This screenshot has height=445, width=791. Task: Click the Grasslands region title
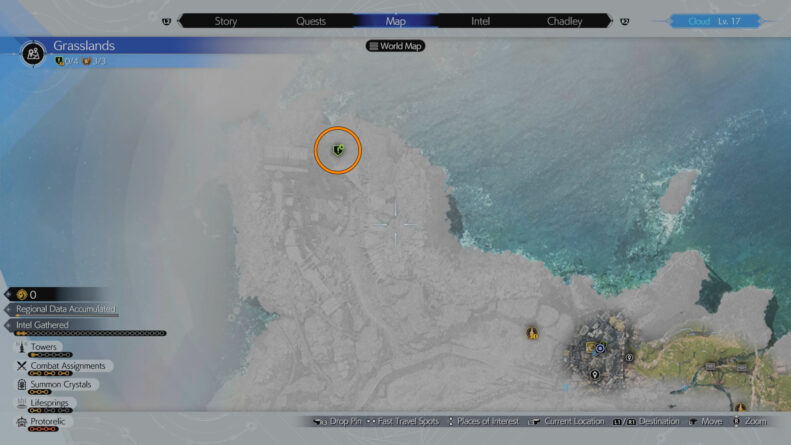tap(84, 45)
